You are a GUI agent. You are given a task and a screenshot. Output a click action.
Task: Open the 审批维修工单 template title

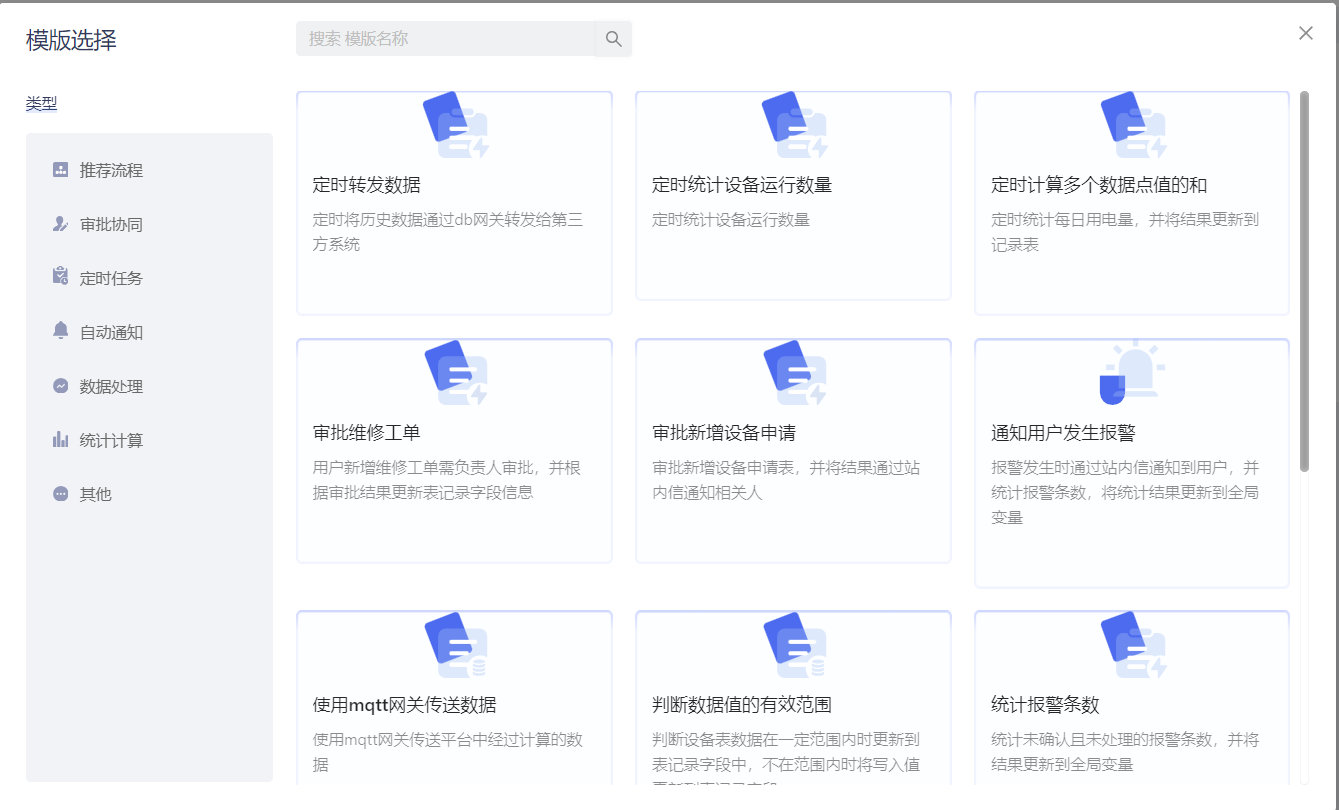(366, 433)
